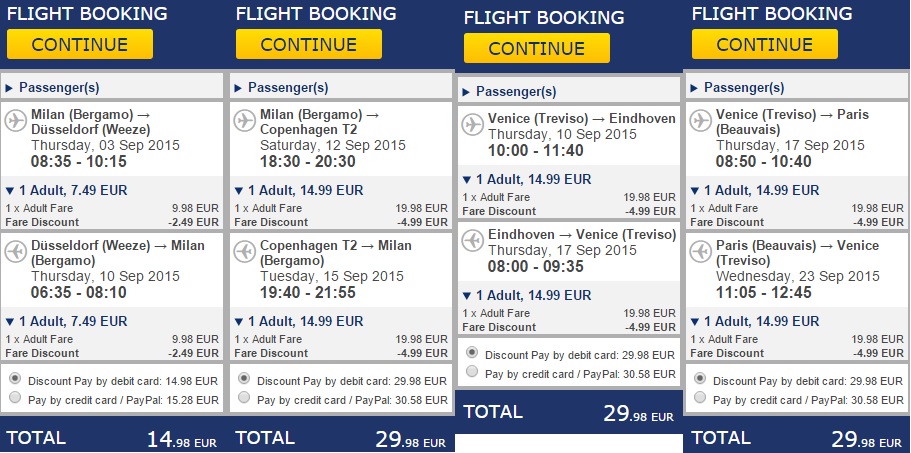The height and width of the screenshot is (453, 911).
Task: Expand Passenger(s) section in Düsseldorf booking
Action: (10, 88)
